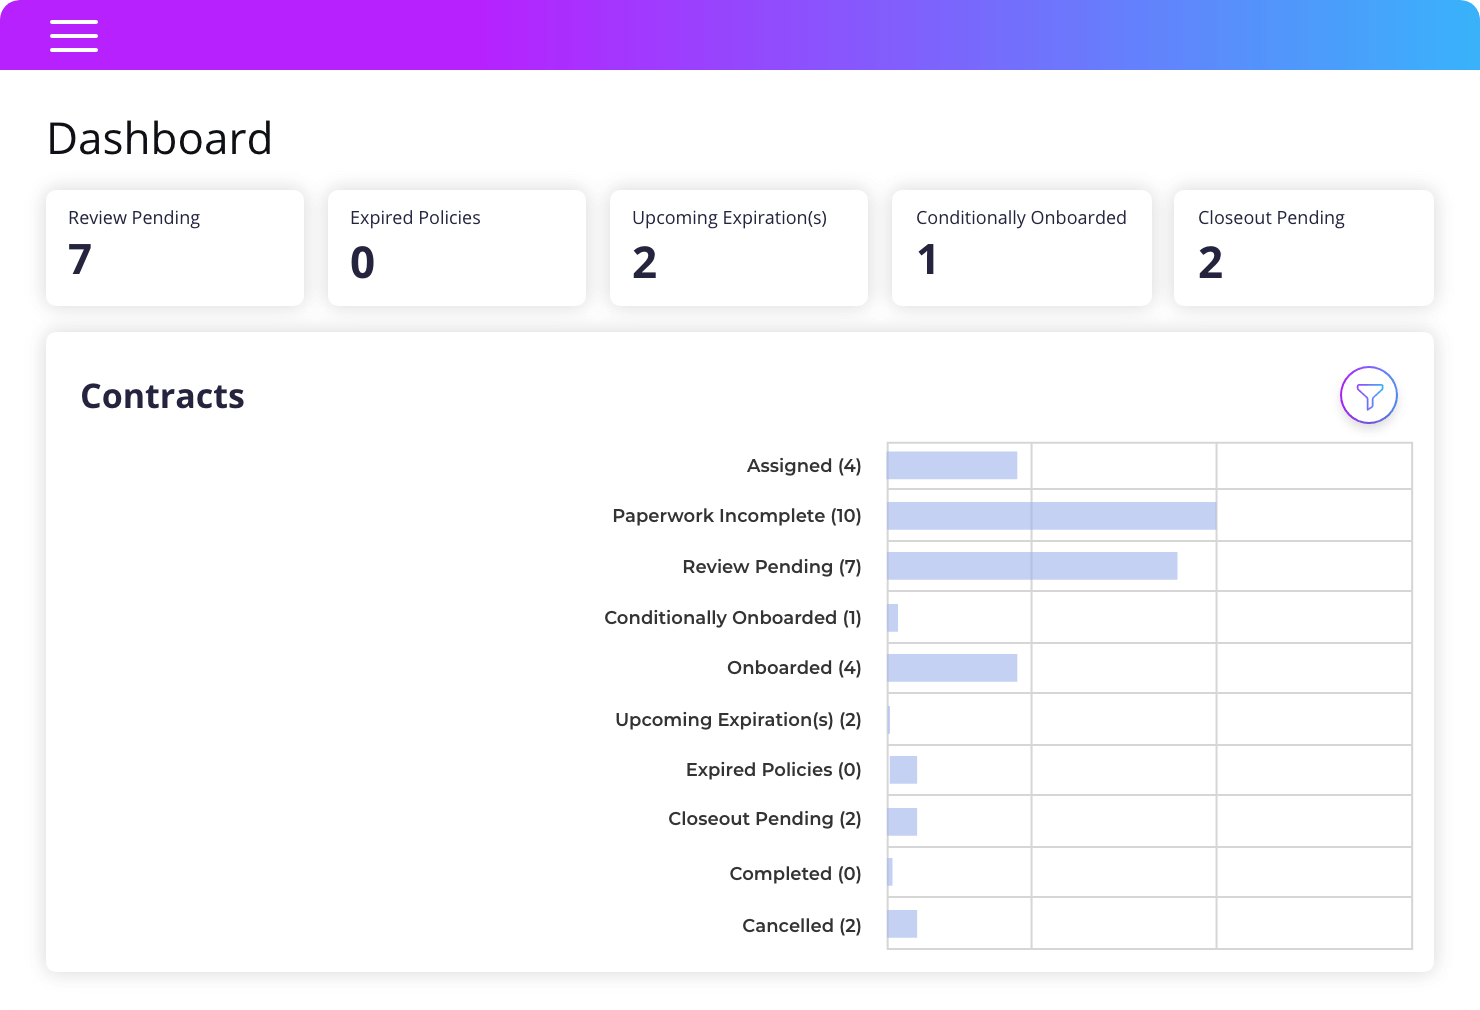Open the Review Pending summary card
This screenshot has height=1010, width=1480.
[175, 248]
